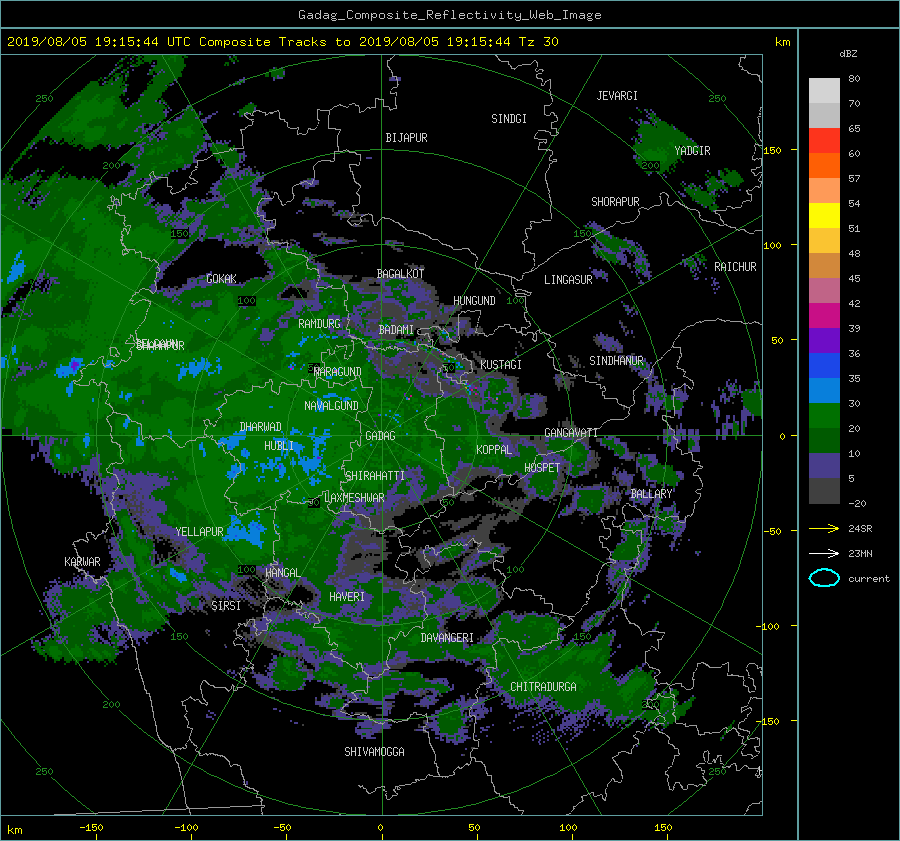The width and height of the screenshot is (900, 841).
Task: Click the 24SR legend text
Action: coord(860,529)
